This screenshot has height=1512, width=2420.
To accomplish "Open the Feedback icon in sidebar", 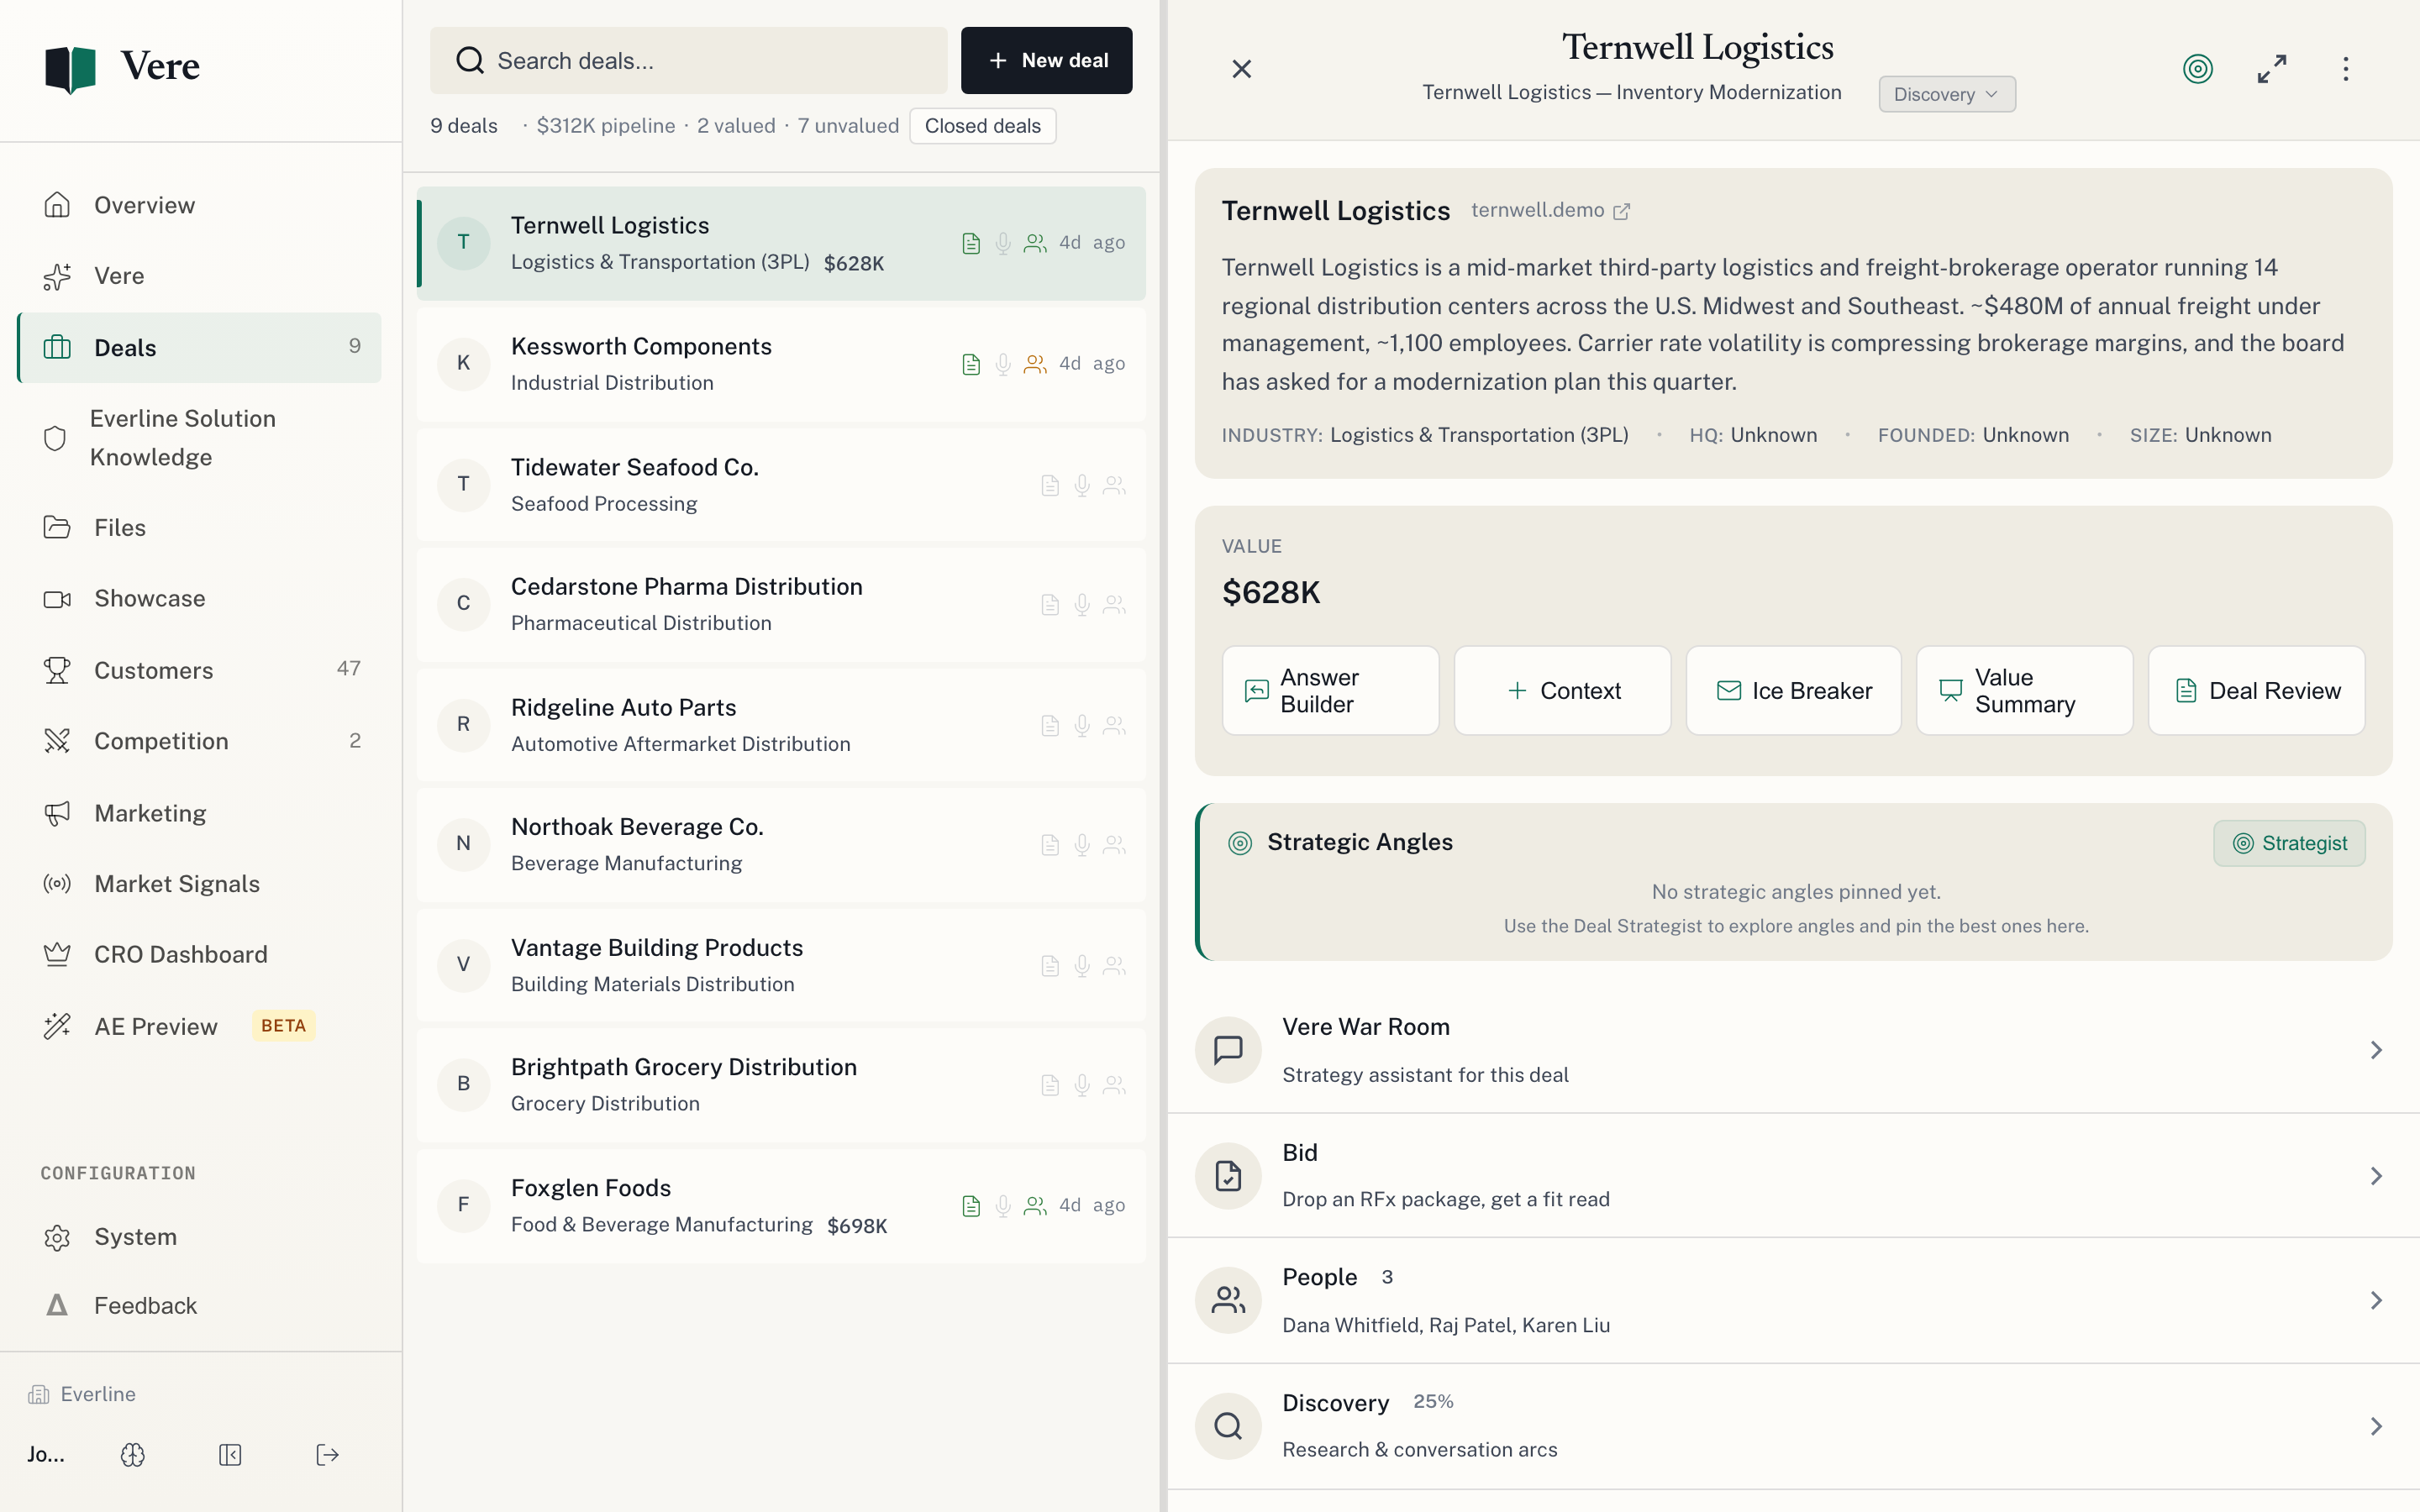I will 57,1305.
